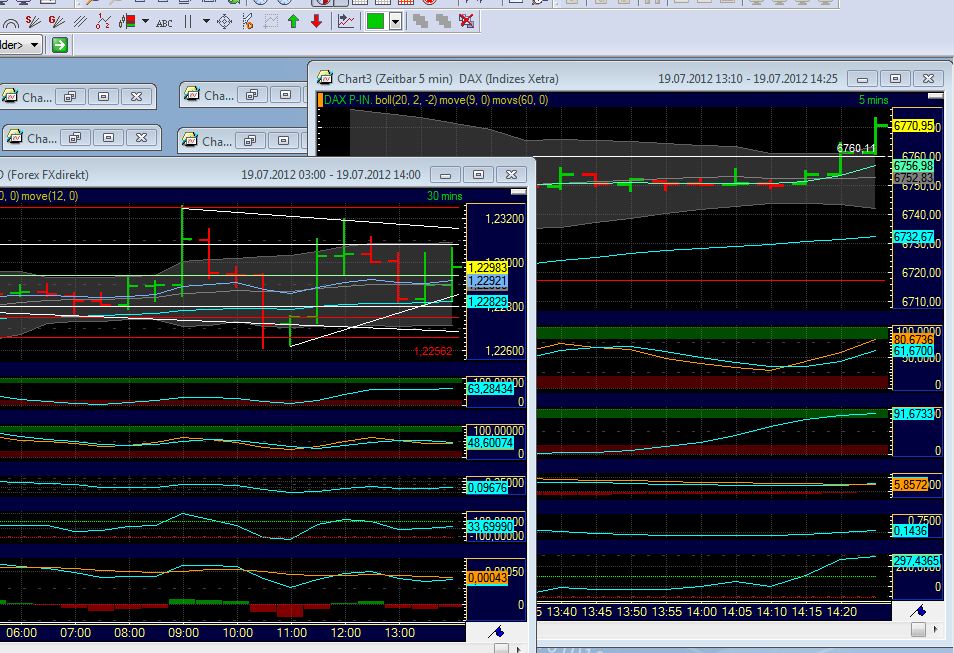The image size is (954, 653).
Task: Click the dashed chart selection icon
Action: (x=271, y=23)
